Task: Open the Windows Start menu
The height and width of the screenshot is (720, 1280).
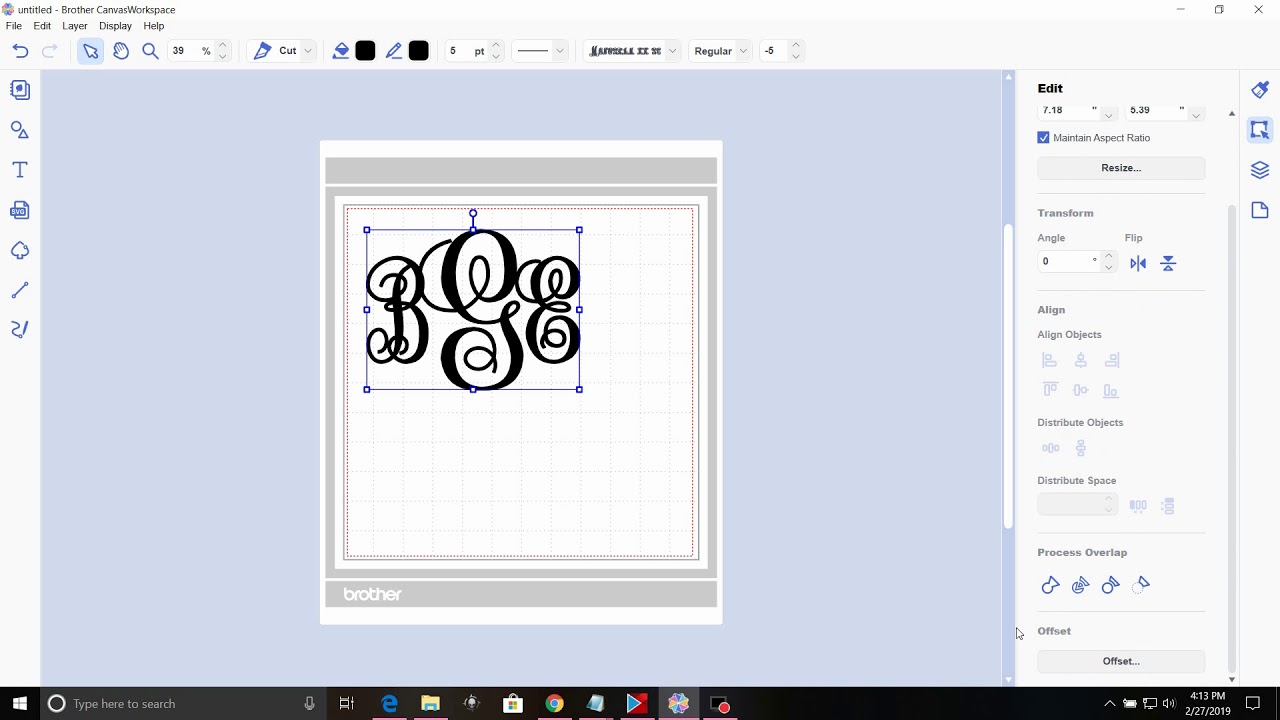Action: (20, 704)
